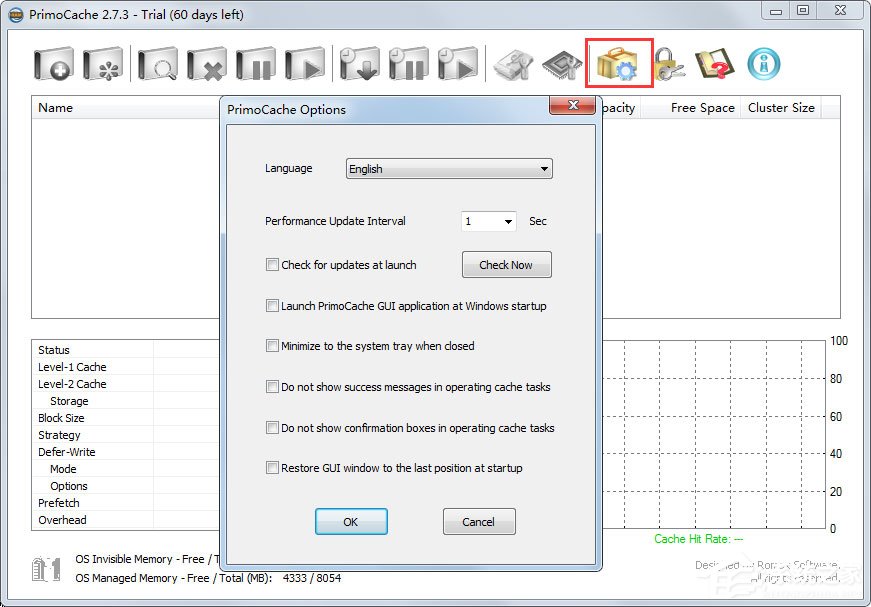Open the level-2 storage management tools icon
This screenshot has height=607, width=871.
pos(513,64)
